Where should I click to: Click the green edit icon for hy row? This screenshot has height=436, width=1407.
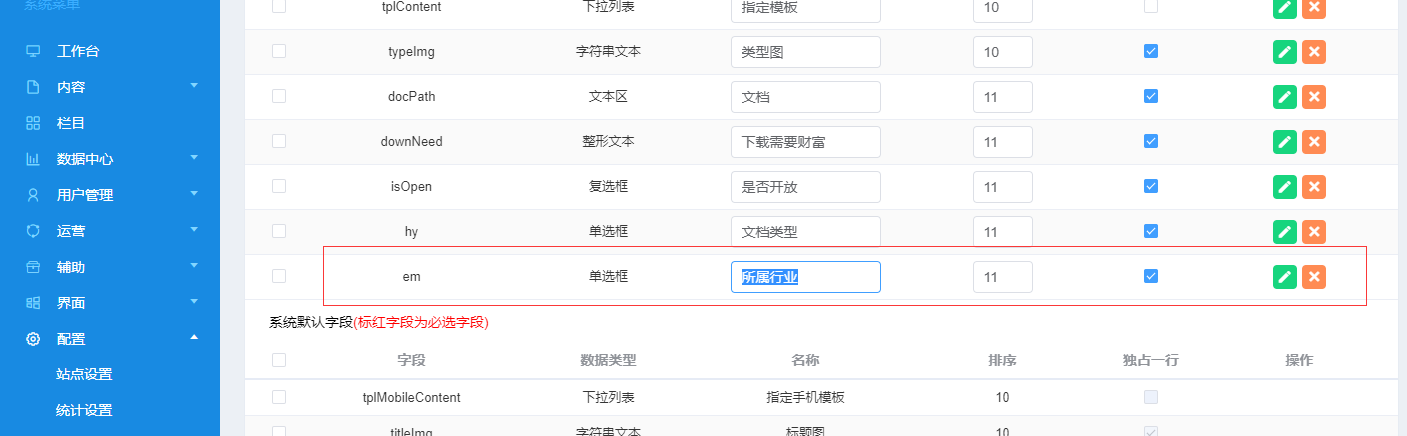(x=1285, y=232)
